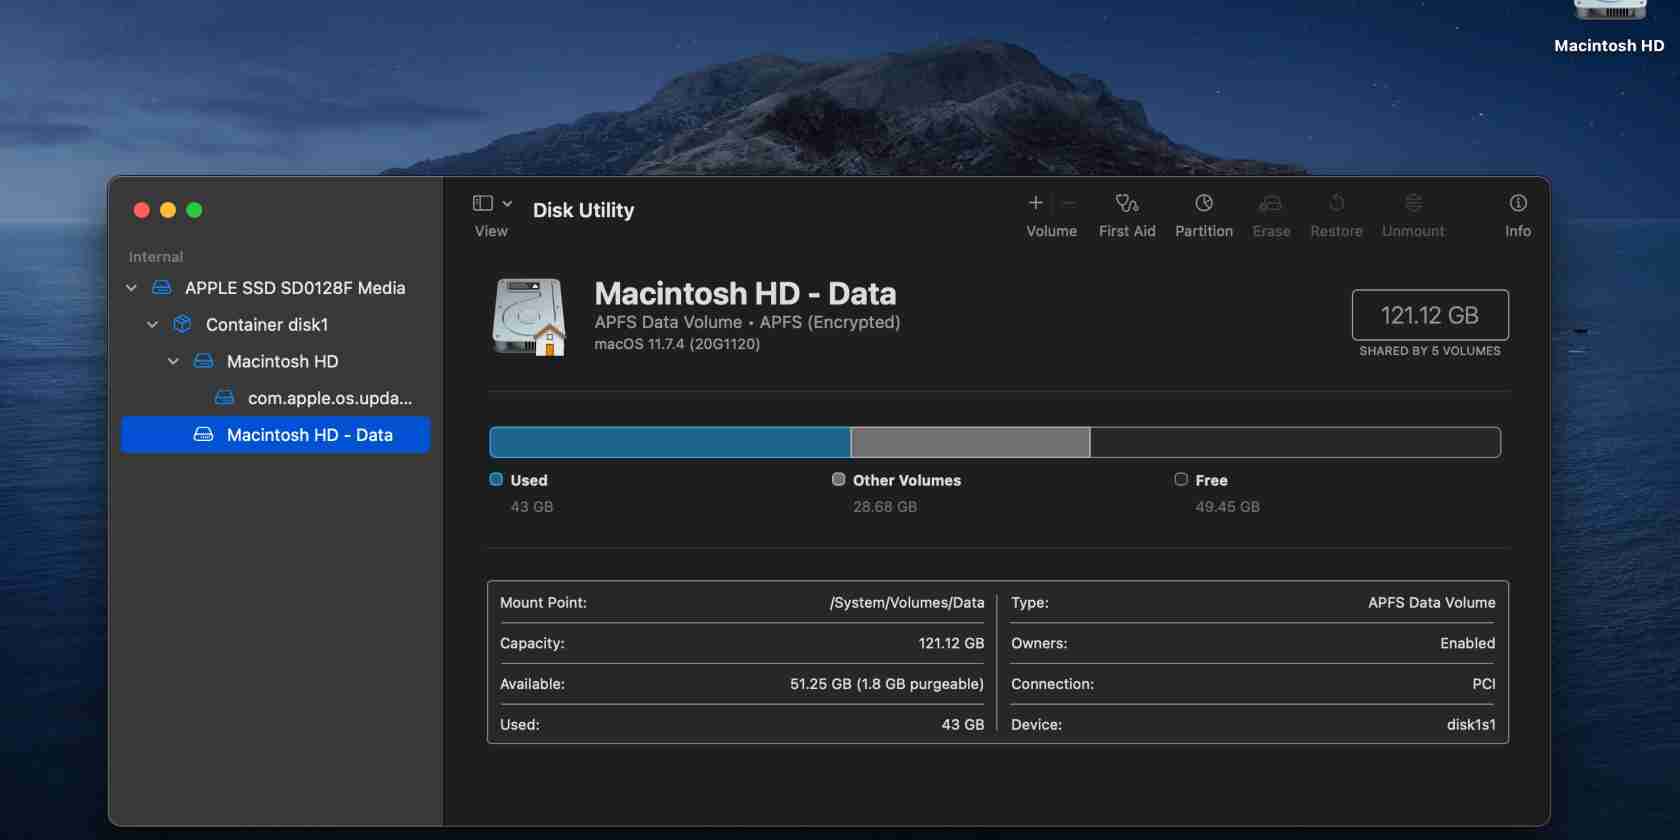The image size is (1680, 840).
Task: Click the 28.68 GB other volumes value
Action: pyautogui.click(x=885, y=507)
